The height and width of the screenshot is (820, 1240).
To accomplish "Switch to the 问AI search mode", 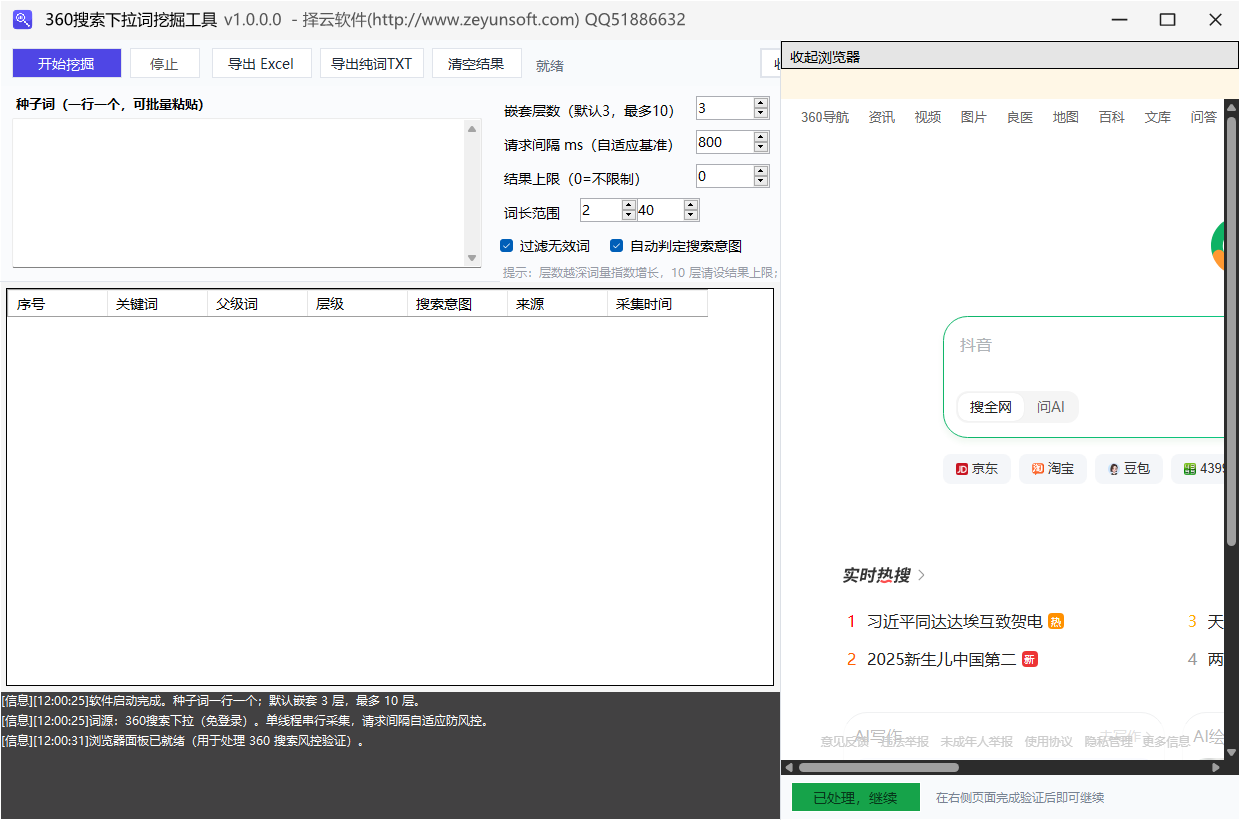I will [1050, 407].
